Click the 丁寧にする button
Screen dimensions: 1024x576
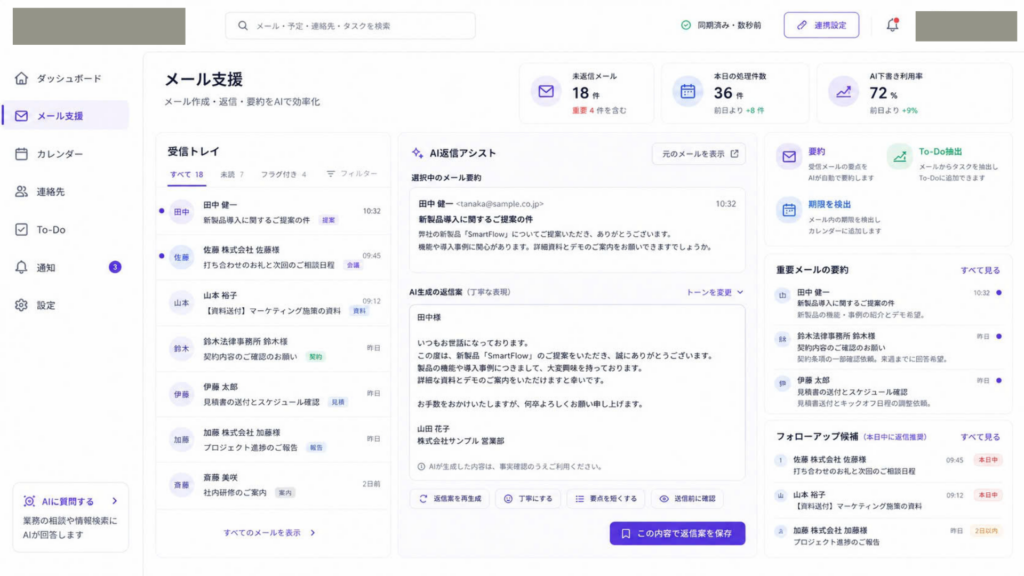[528, 499]
